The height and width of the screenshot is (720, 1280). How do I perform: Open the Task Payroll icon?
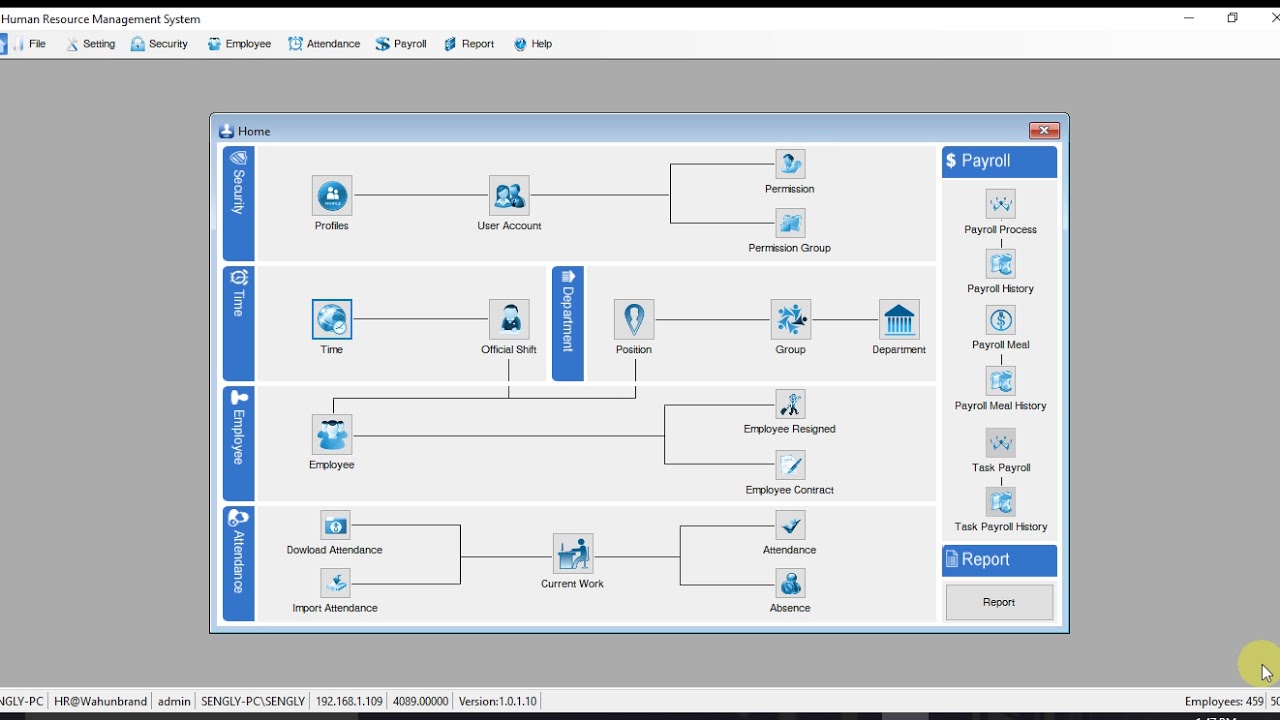pos(1001,443)
